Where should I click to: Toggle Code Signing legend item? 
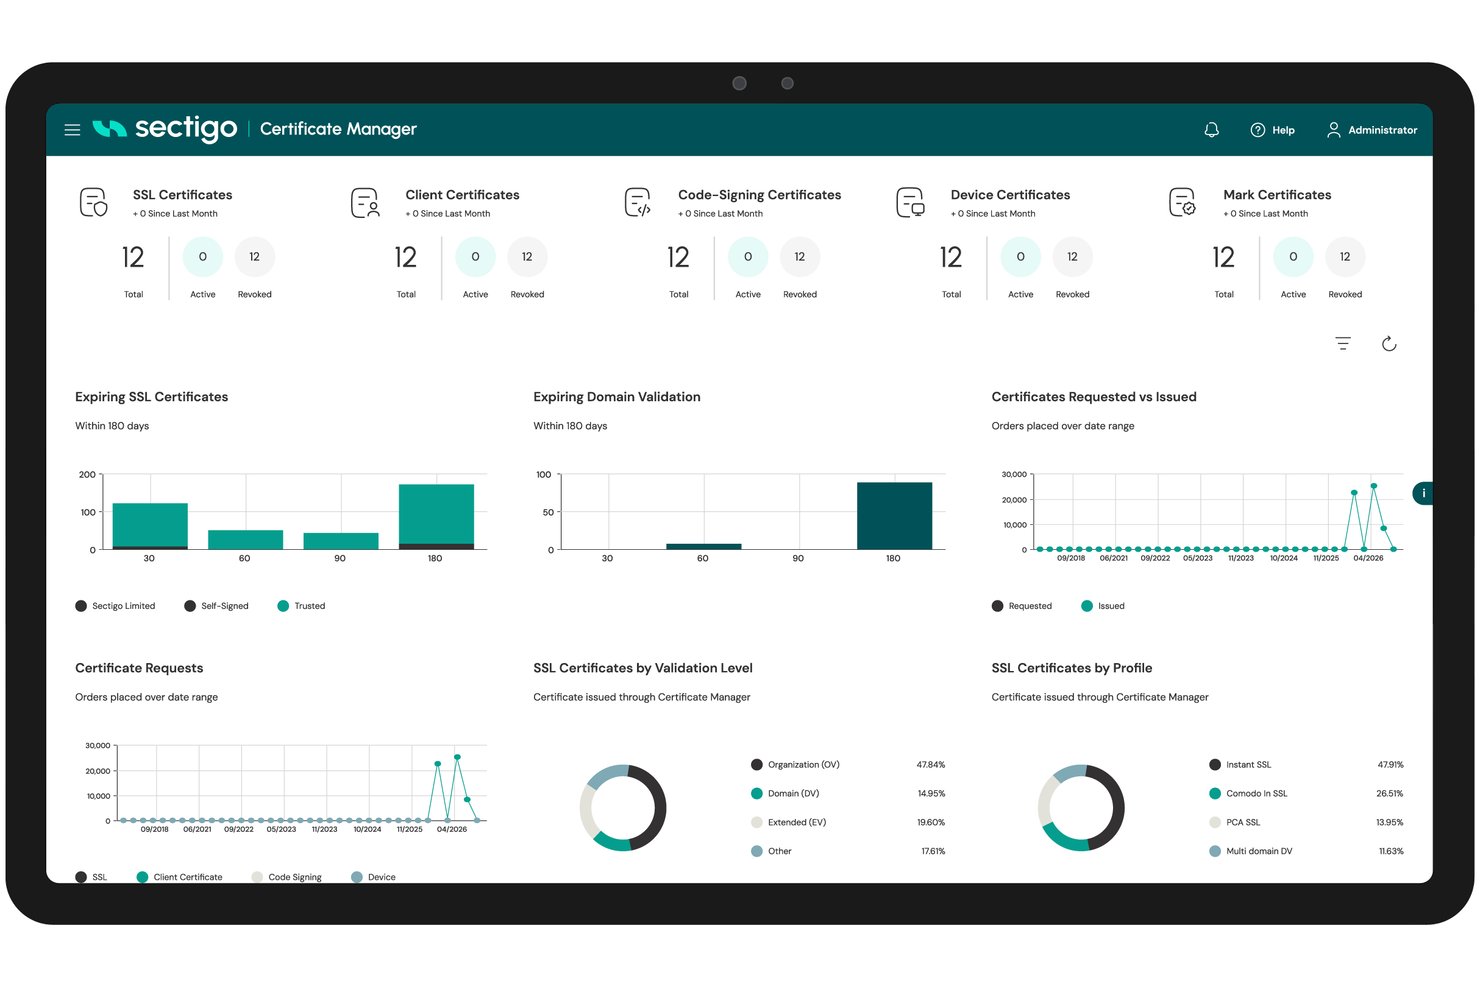pyautogui.click(x=287, y=877)
